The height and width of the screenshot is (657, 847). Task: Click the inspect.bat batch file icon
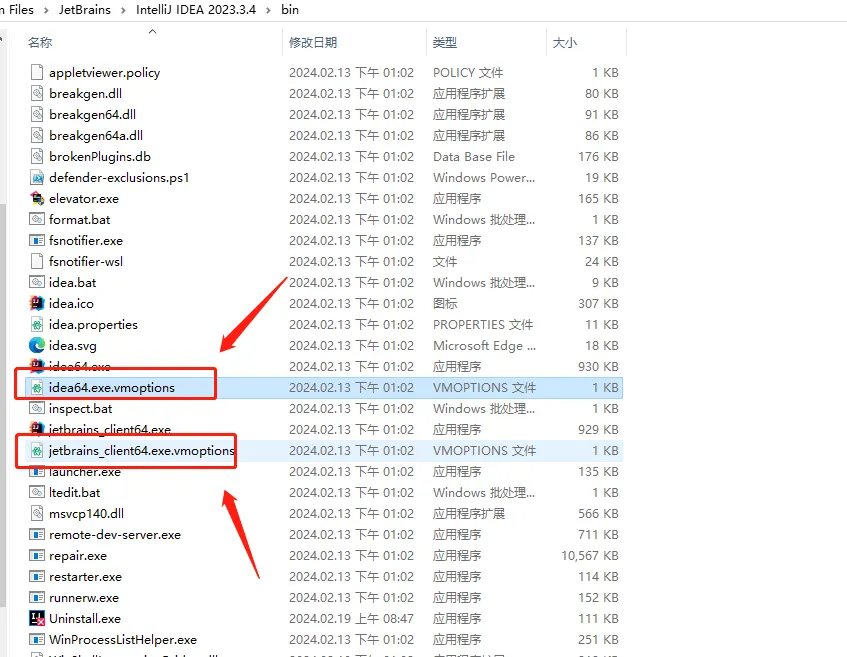point(37,408)
